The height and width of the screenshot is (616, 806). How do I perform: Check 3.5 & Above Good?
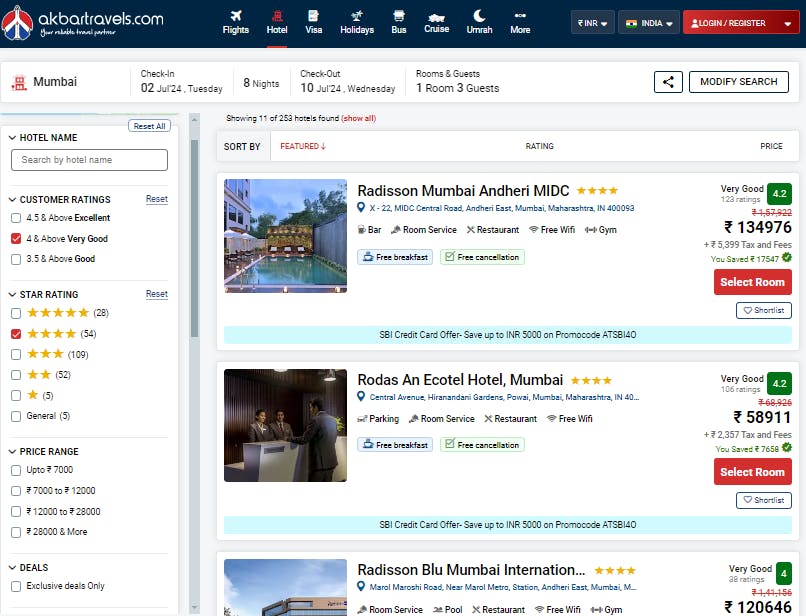point(16,259)
